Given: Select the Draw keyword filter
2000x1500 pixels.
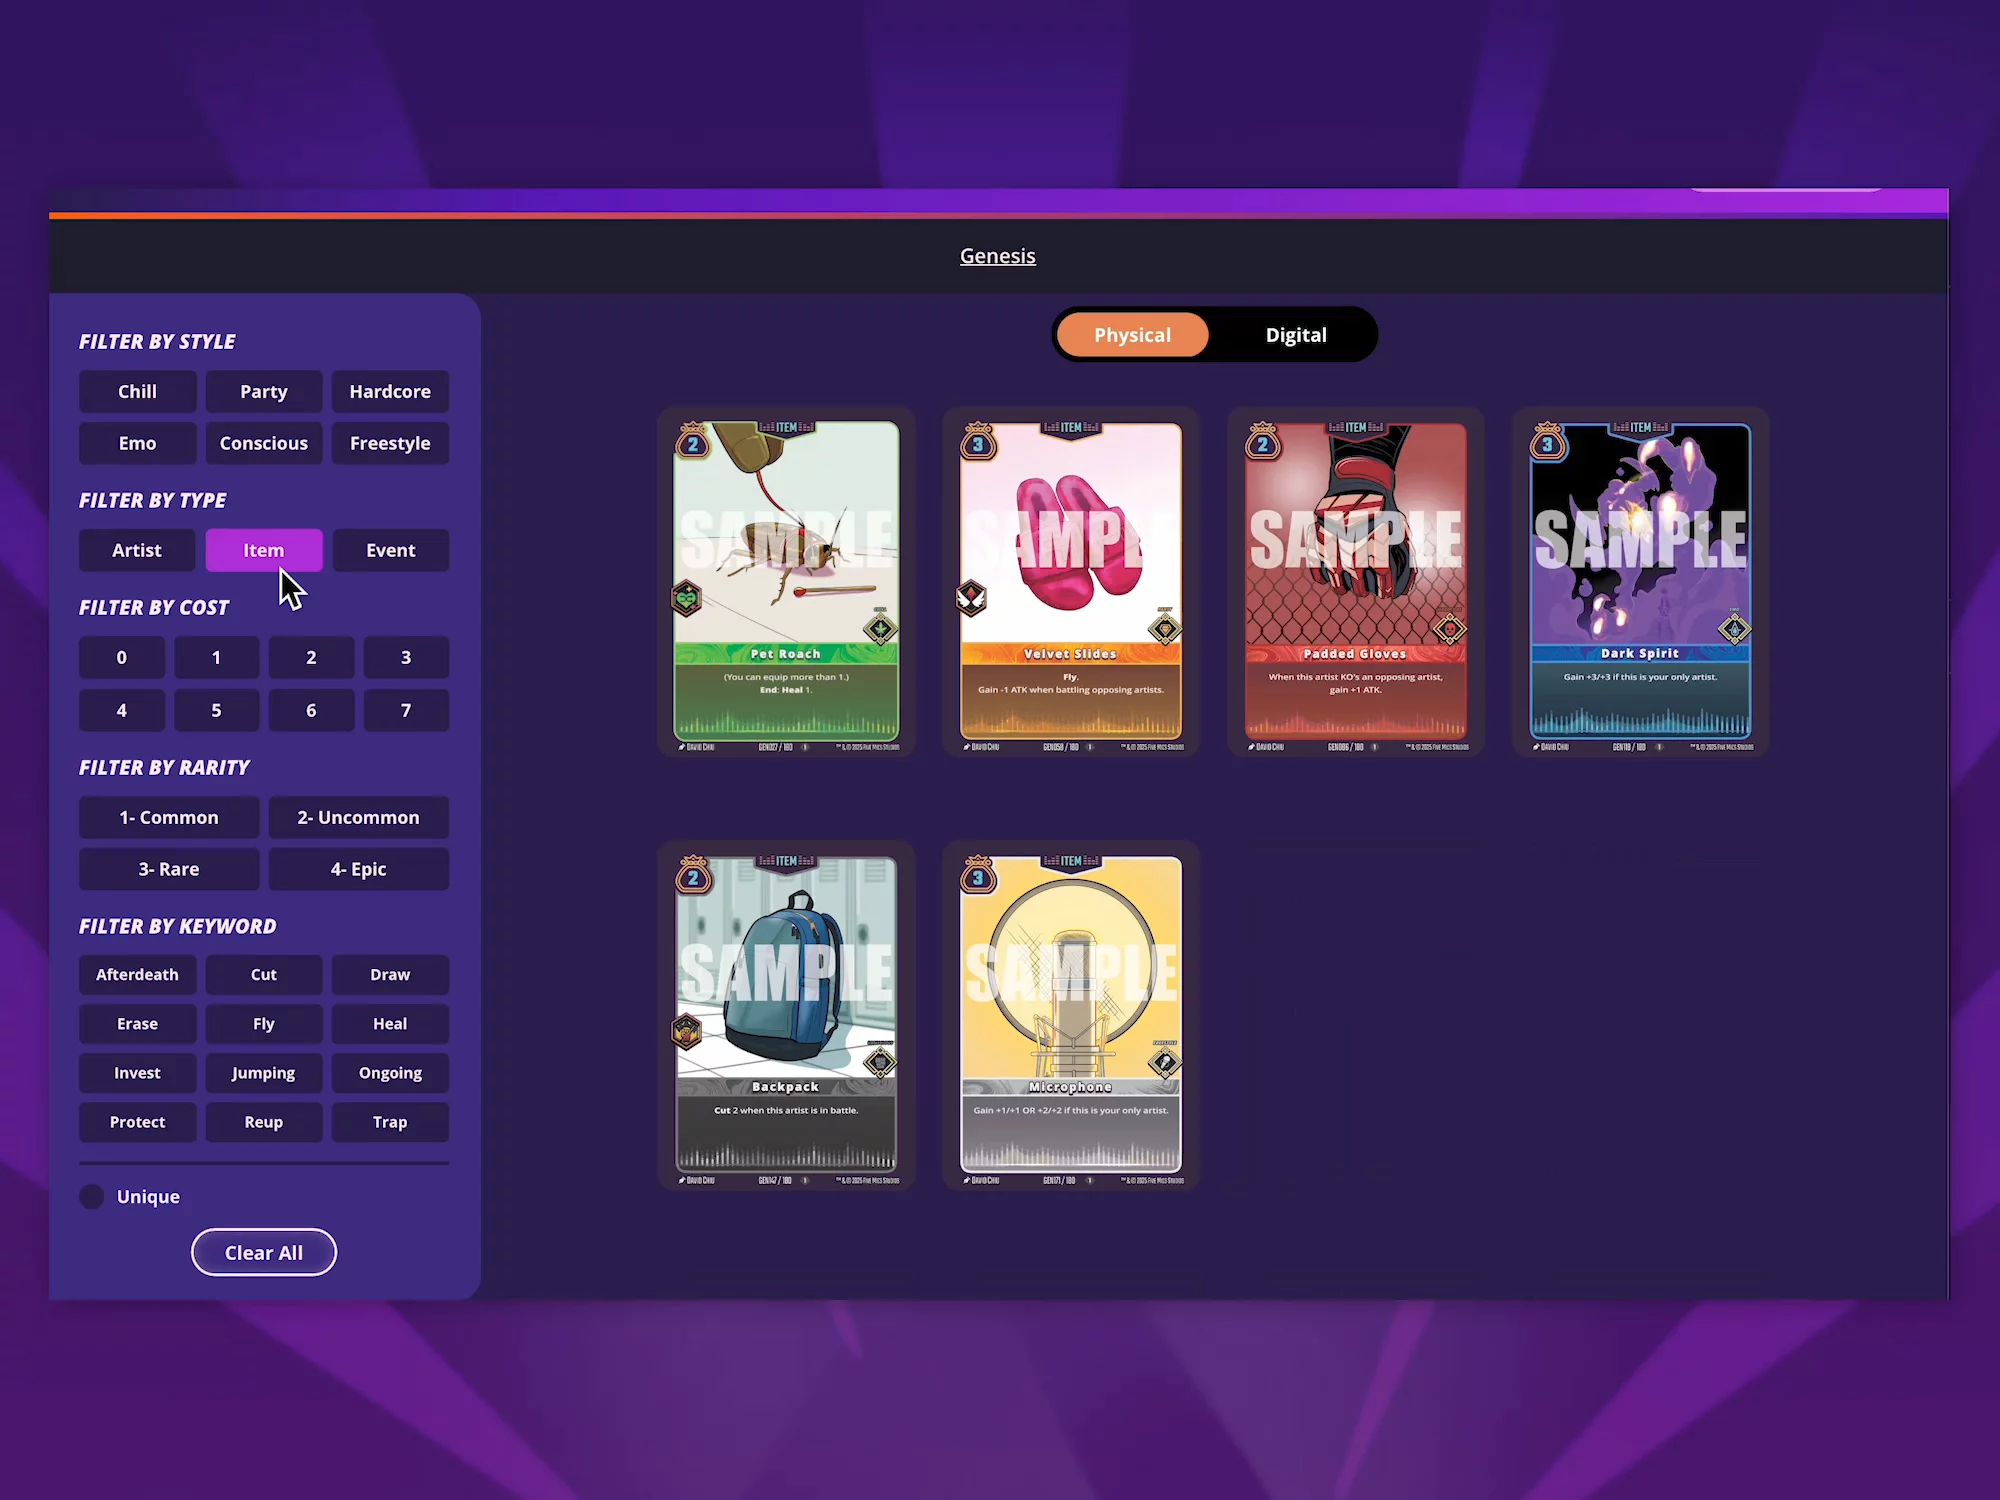Looking at the screenshot, I should coord(390,974).
